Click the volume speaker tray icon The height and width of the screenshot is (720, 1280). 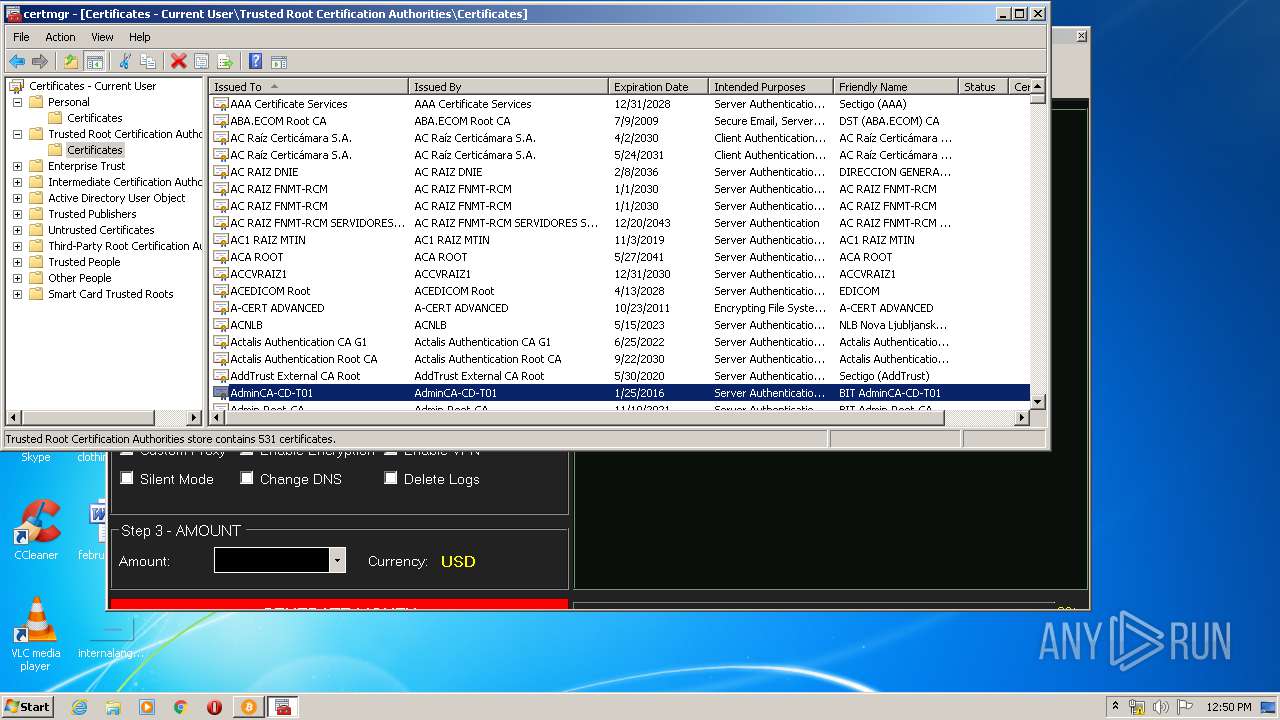1161,707
